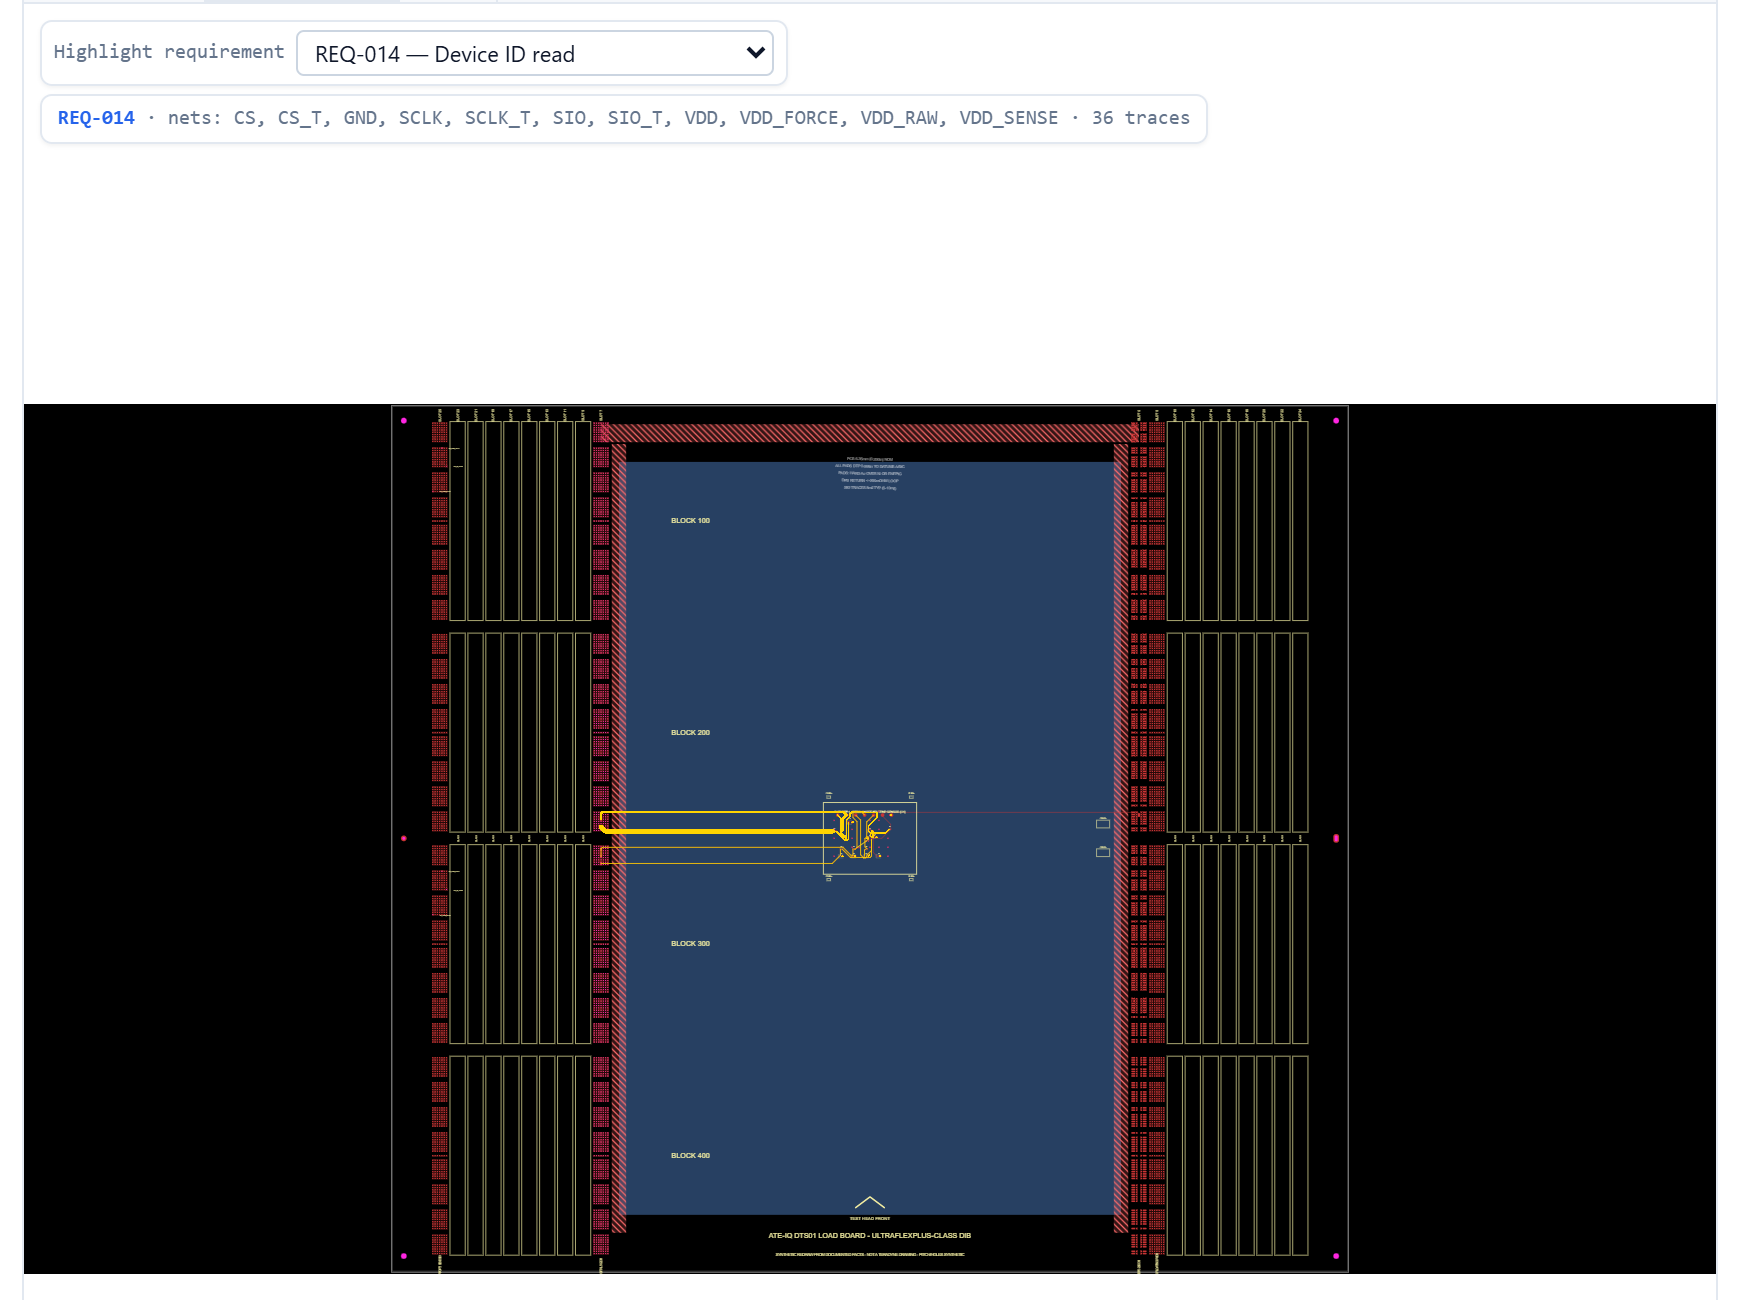
Task: Click the BLOCK 400 label on board
Action: [690, 1156]
